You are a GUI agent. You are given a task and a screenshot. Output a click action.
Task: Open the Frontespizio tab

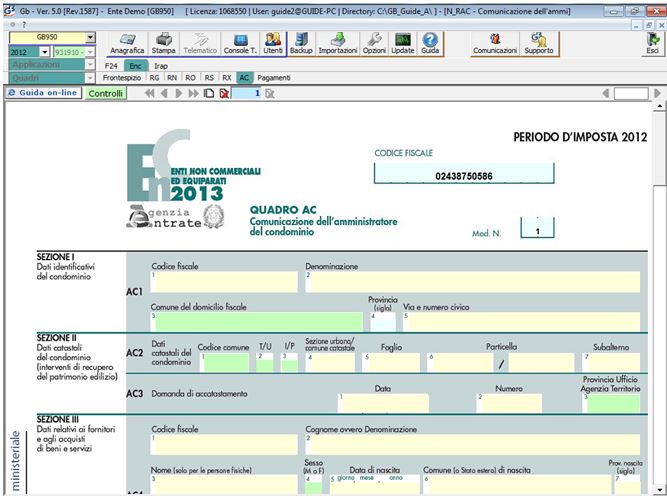point(122,78)
